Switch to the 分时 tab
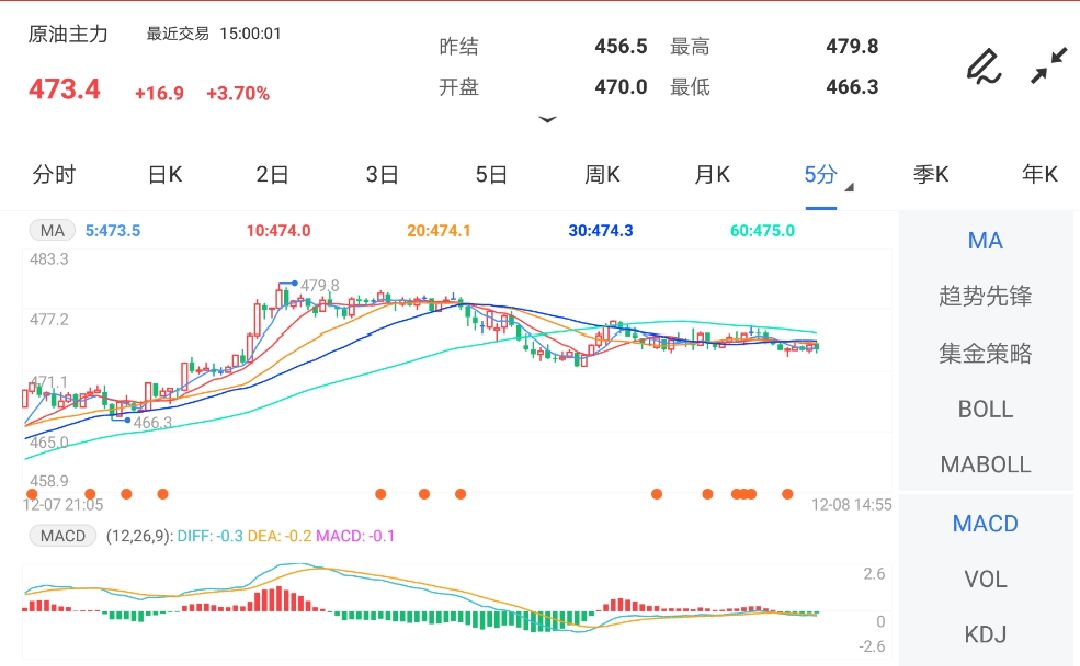Screen dimensions: 1080x666 (54, 175)
